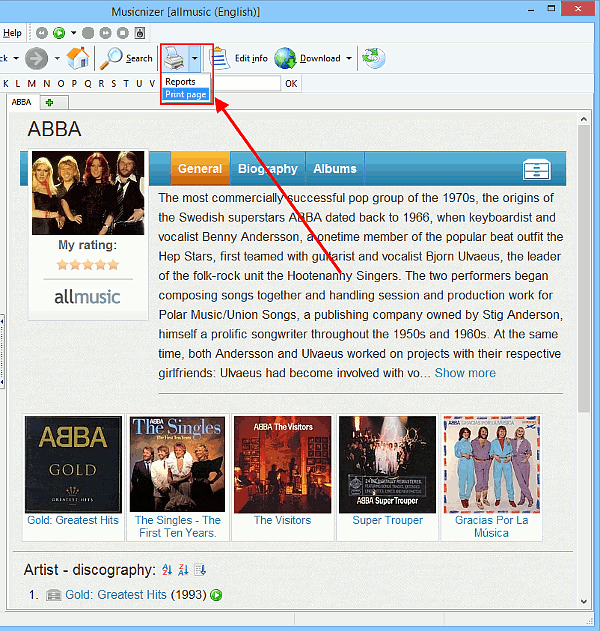This screenshot has height=631, width=600.
Task: Switch to the Biography tab
Action: (x=268, y=169)
